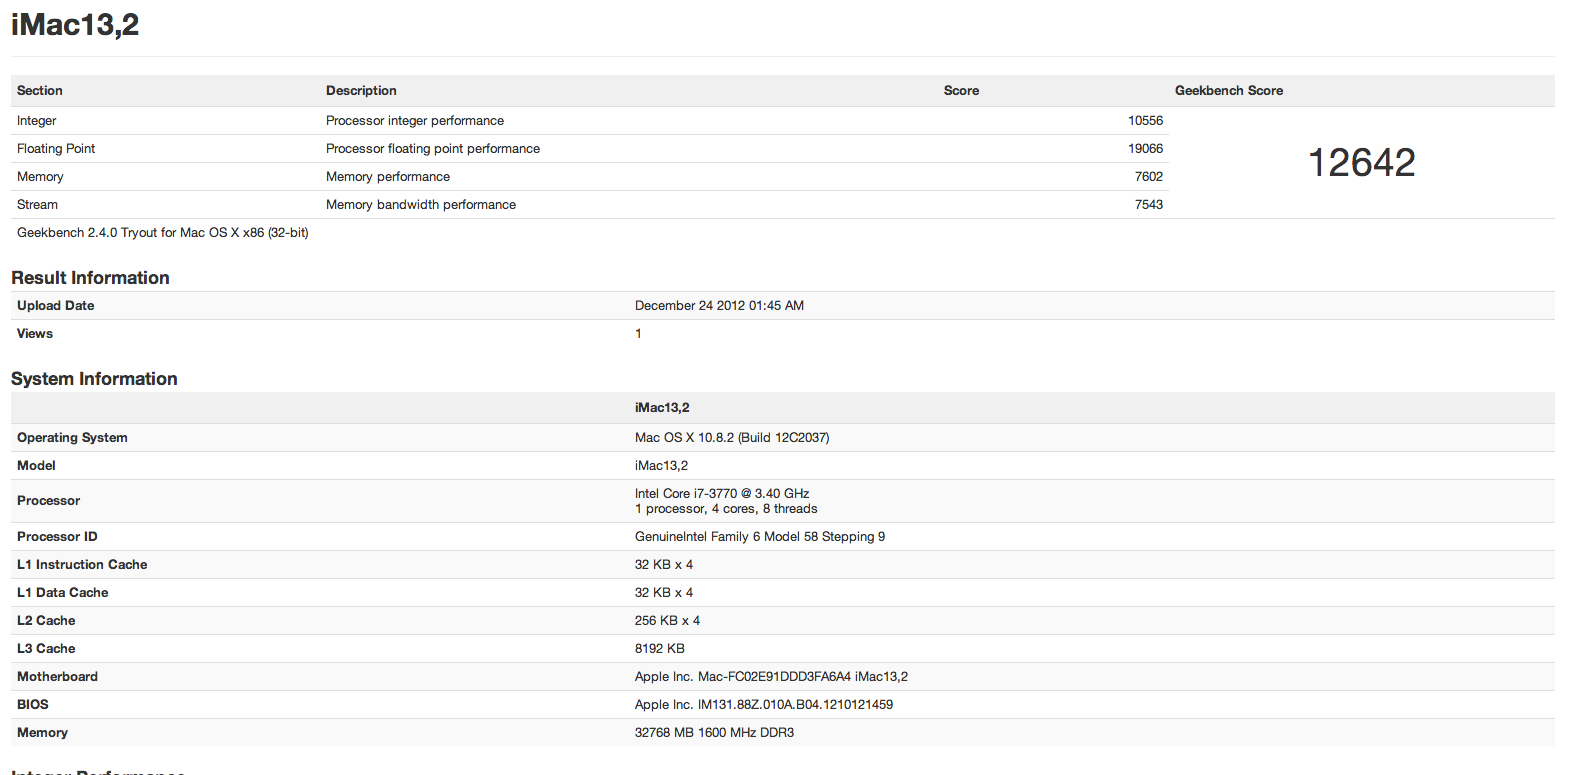
Task: Click the L1 Data Cache label
Action: point(62,592)
